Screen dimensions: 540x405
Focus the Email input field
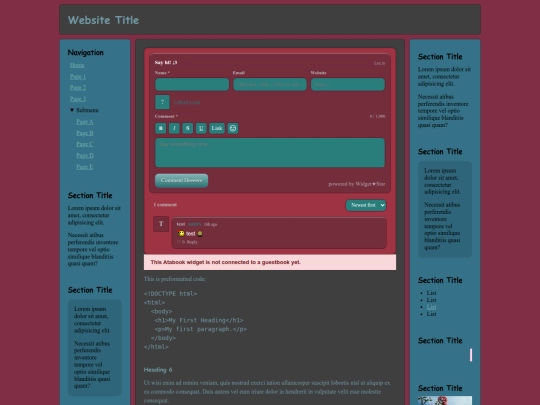[270, 84]
